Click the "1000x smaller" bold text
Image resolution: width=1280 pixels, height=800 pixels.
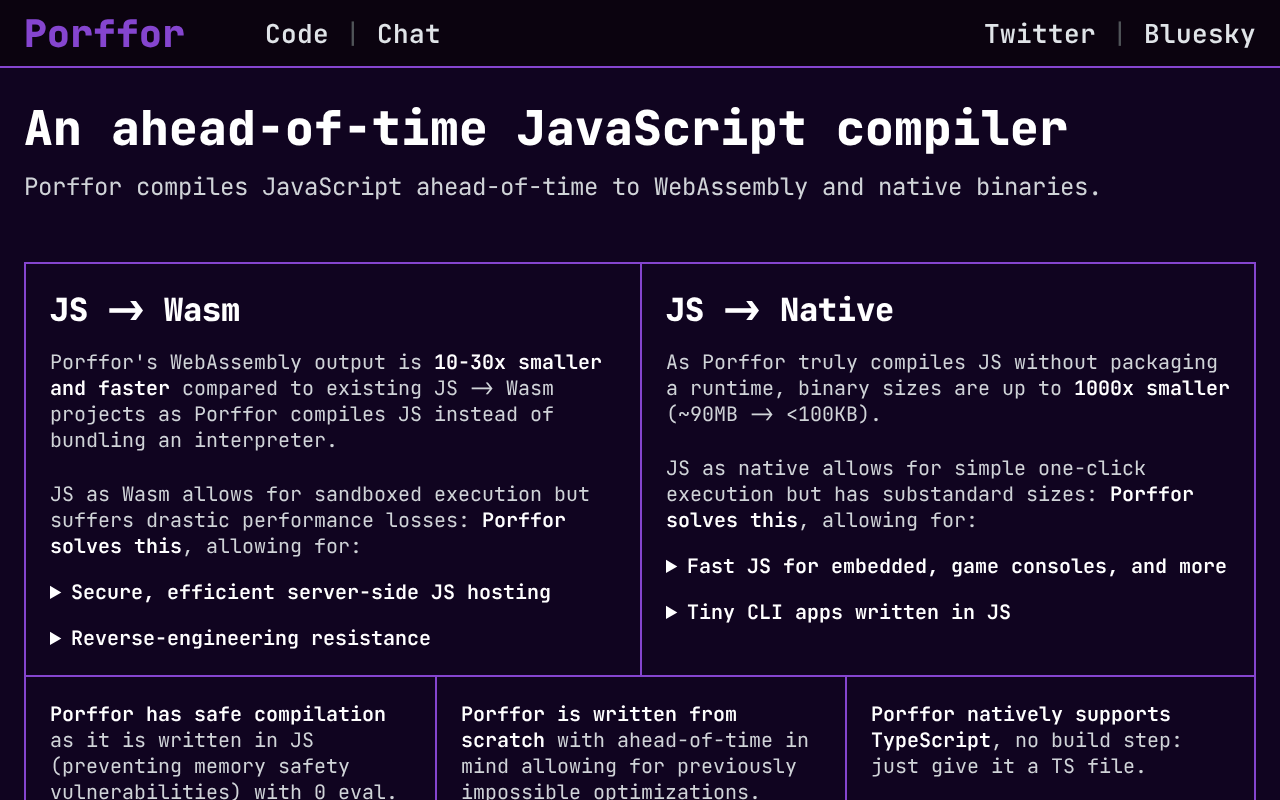coord(1152,388)
